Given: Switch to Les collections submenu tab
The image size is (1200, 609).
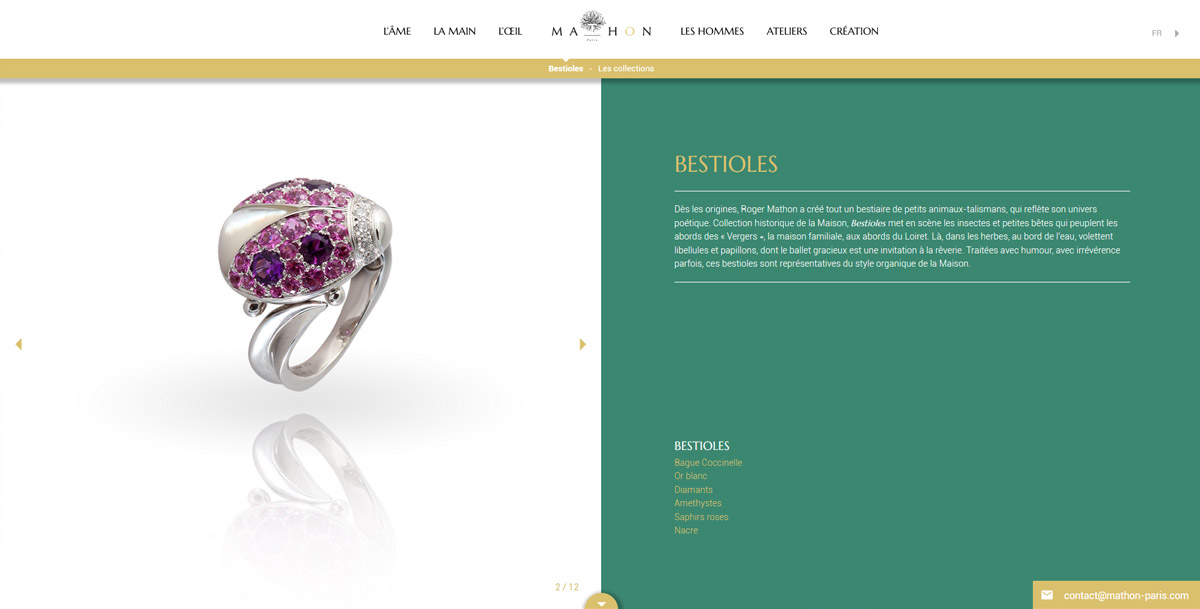Looking at the screenshot, I should point(626,69).
